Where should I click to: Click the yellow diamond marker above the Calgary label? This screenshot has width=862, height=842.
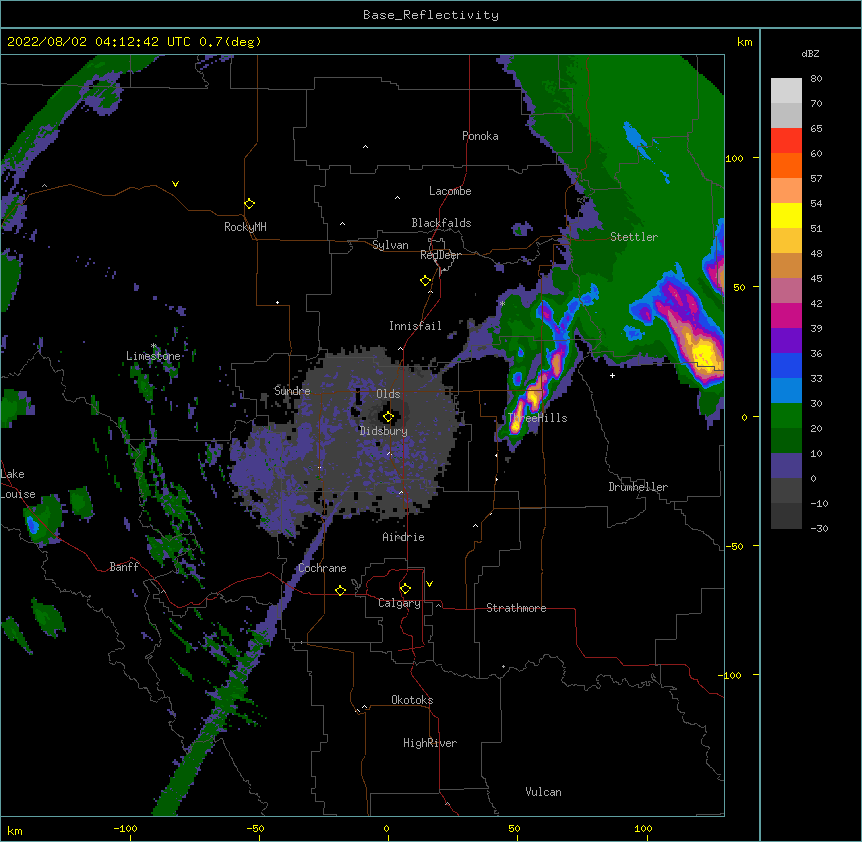pos(405,589)
